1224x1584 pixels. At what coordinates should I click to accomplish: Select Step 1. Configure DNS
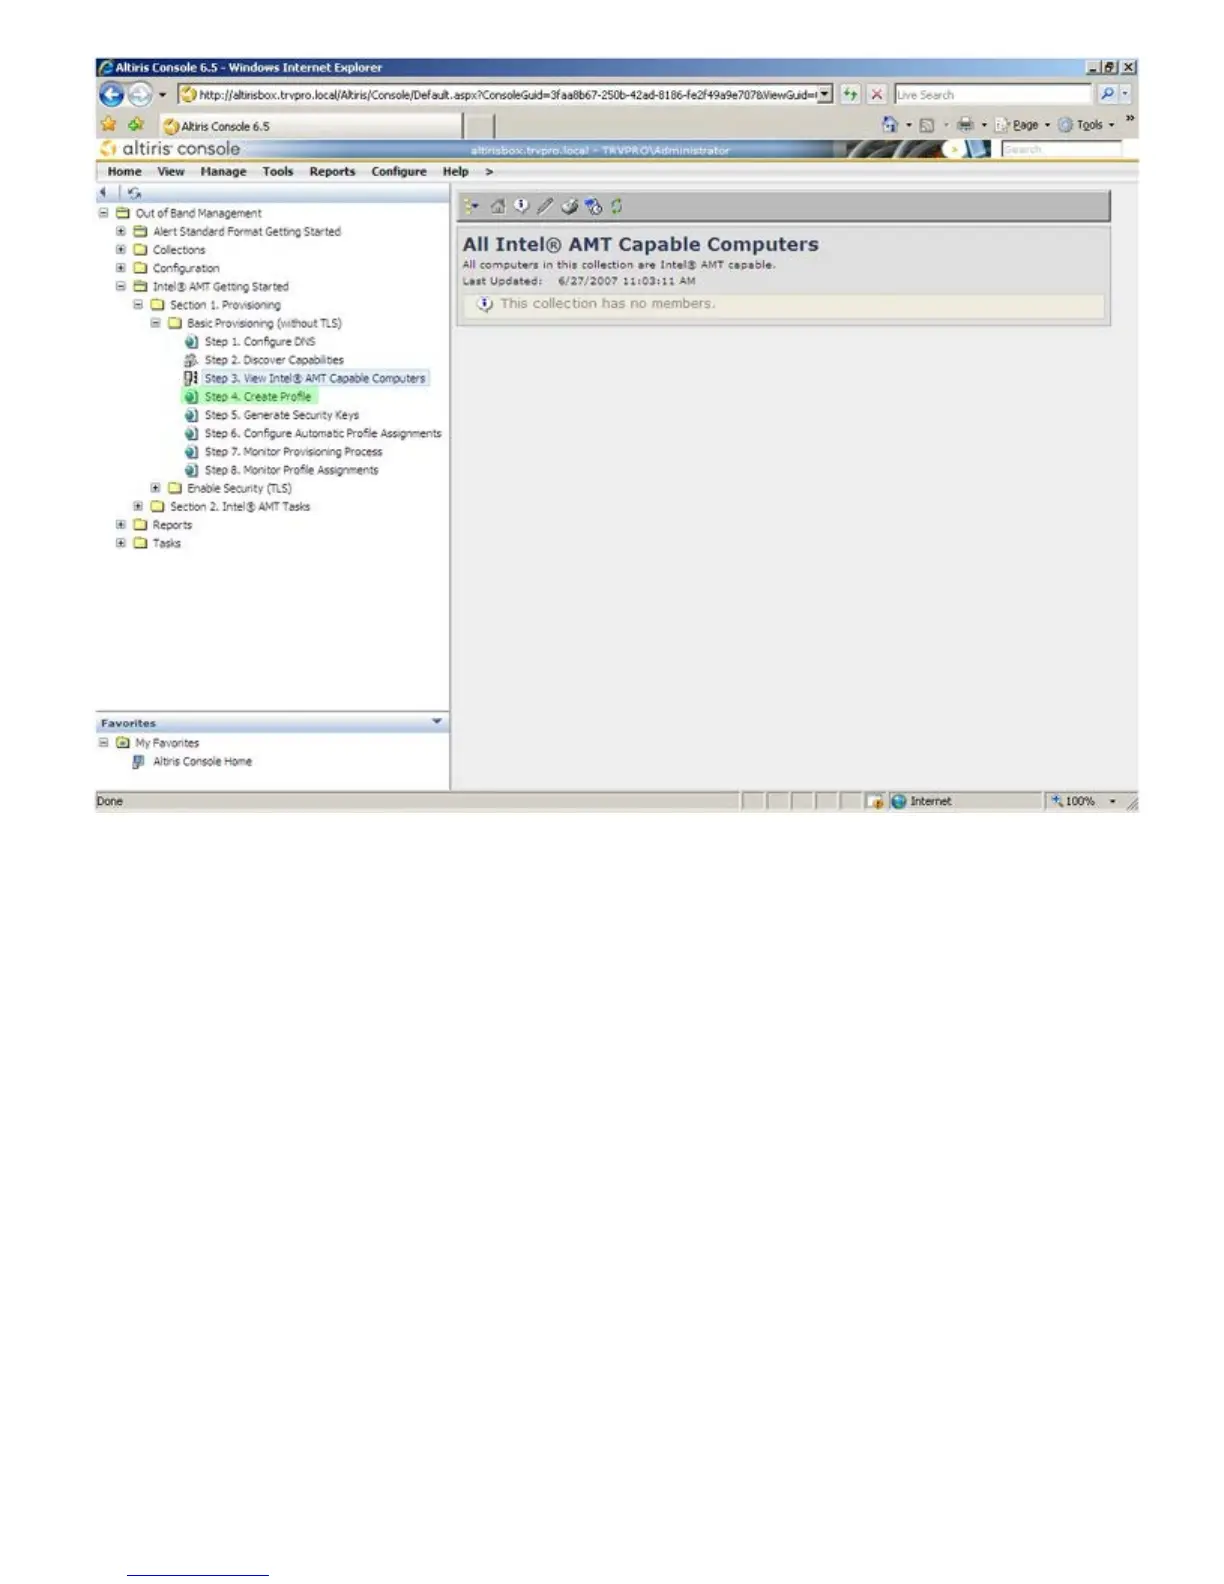pyautogui.click(x=260, y=342)
